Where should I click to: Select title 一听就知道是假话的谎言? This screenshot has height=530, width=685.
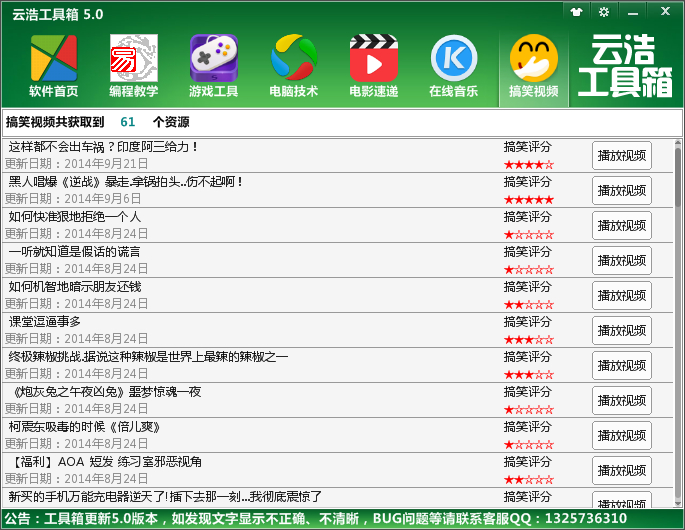click(x=75, y=252)
